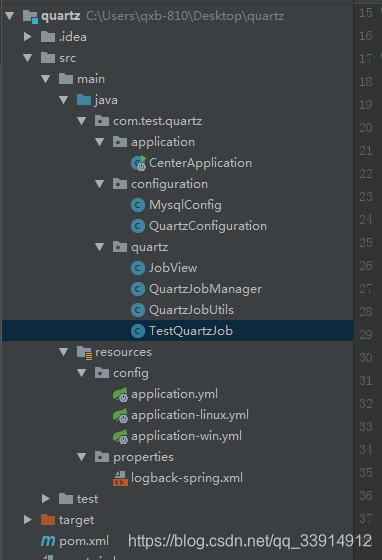
Task: Click the application-win.yml Spring icon
Action: 120,436
